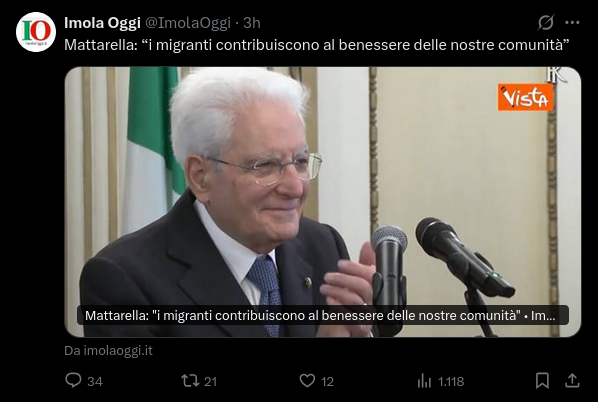Open the Mattarella article card image
Image resolution: width=598 pixels, height=402 pixels.
(x=323, y=202)
